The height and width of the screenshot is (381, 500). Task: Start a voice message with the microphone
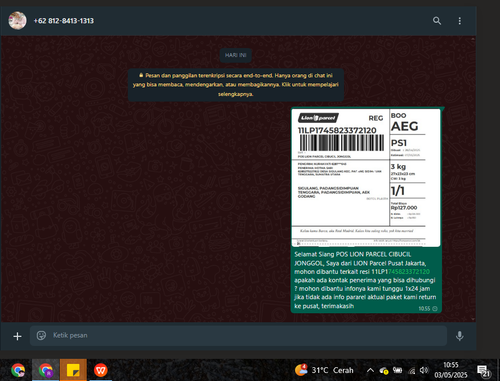point(460,336)
